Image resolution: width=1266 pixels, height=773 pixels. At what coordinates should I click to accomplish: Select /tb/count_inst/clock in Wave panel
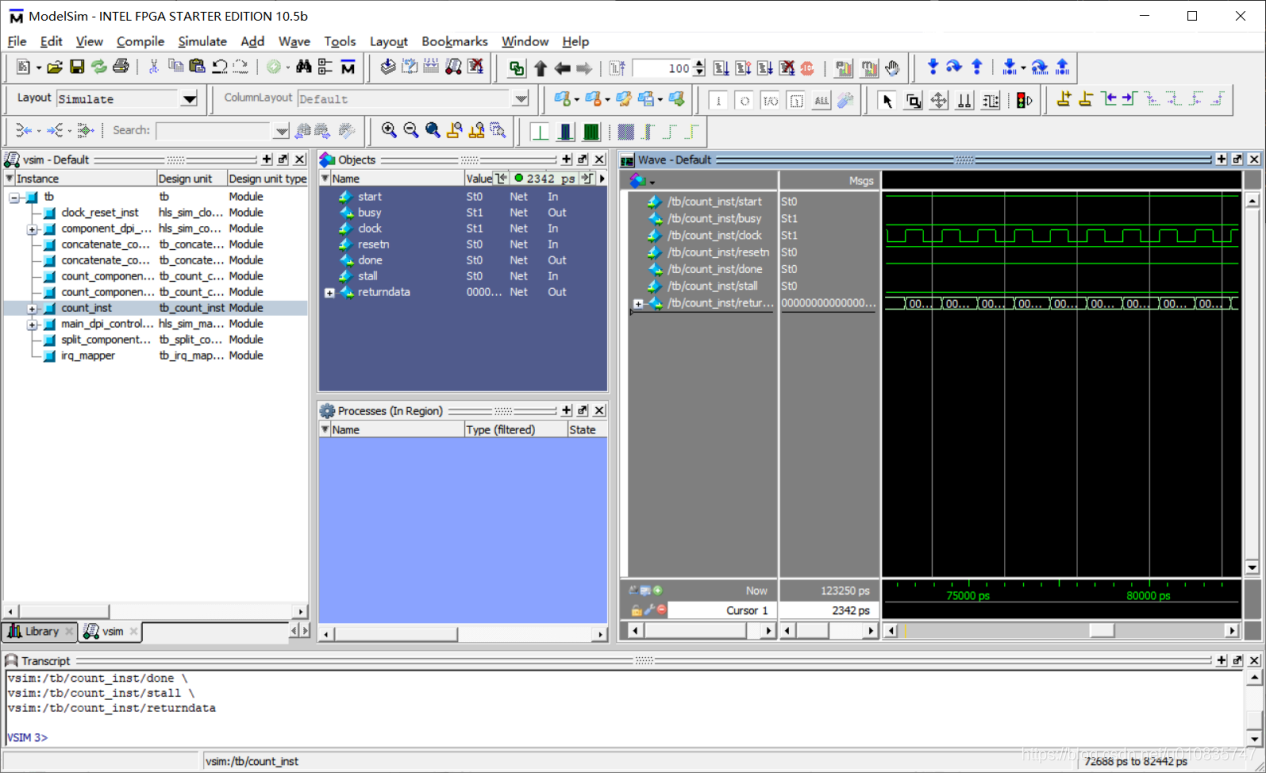click(x=715, y=235)
